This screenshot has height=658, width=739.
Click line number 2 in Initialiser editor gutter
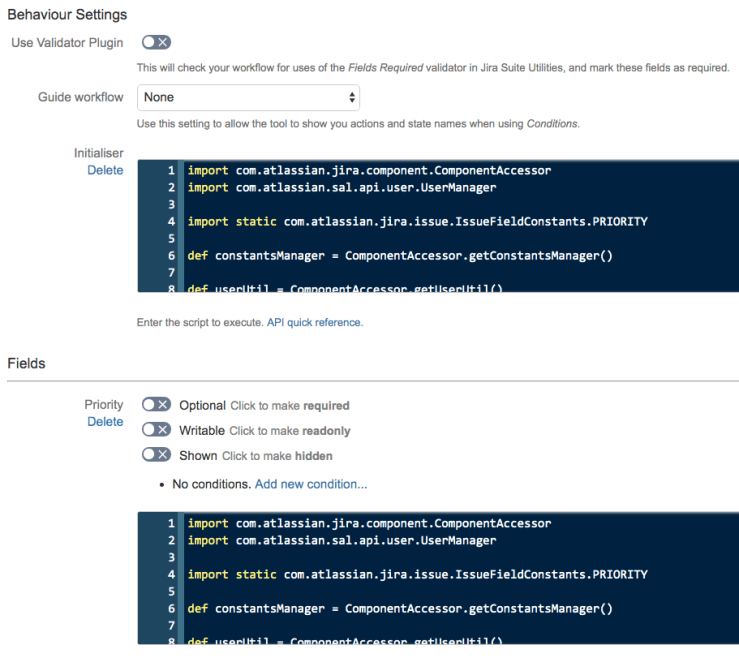click(171, 187)
